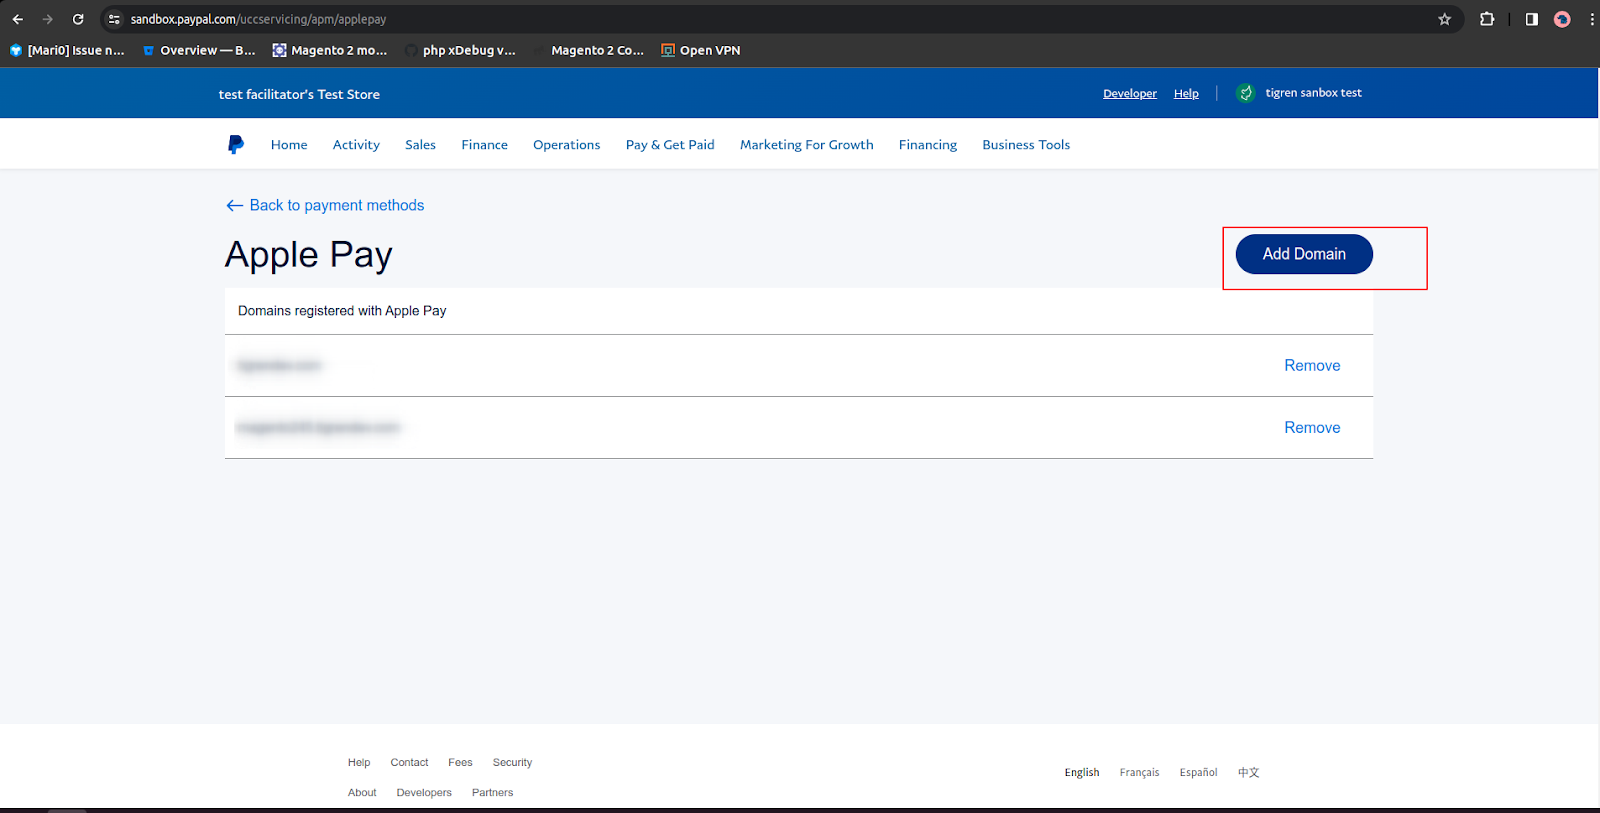
Task: Open the php xDebug bookmark
Action: 460,50
